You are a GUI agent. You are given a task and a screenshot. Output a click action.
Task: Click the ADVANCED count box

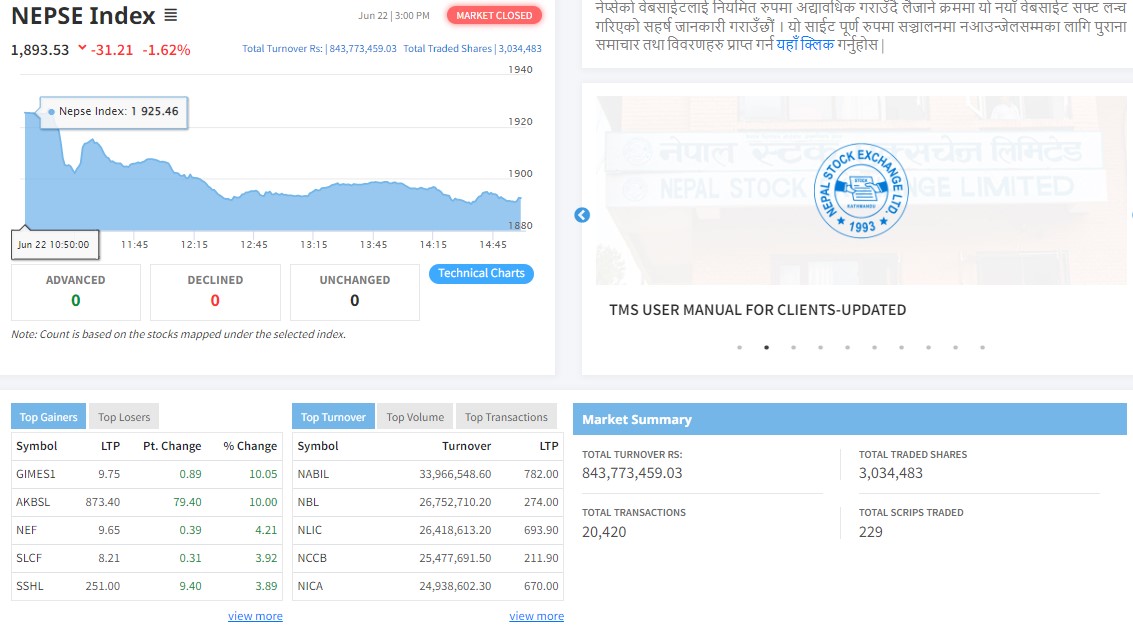(x=76, y=292)
